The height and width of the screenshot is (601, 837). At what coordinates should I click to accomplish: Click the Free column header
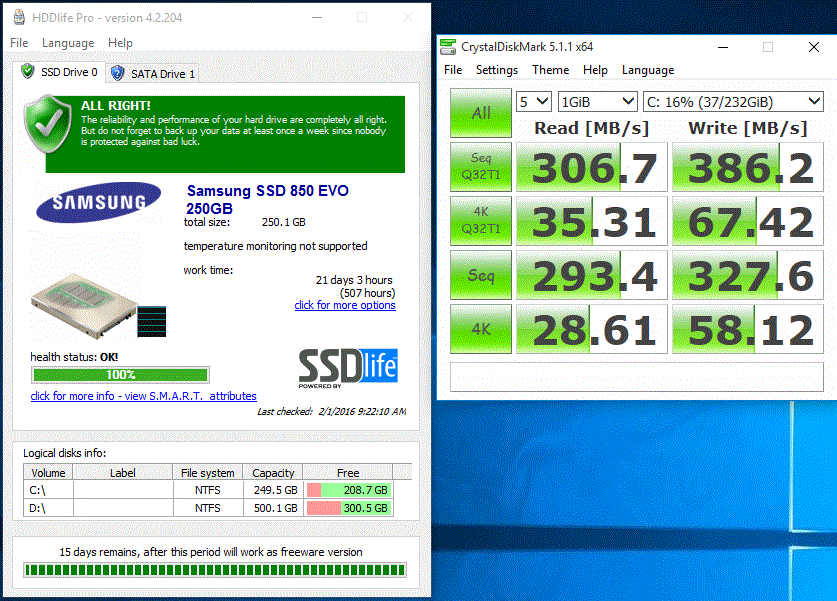(348, 472)
